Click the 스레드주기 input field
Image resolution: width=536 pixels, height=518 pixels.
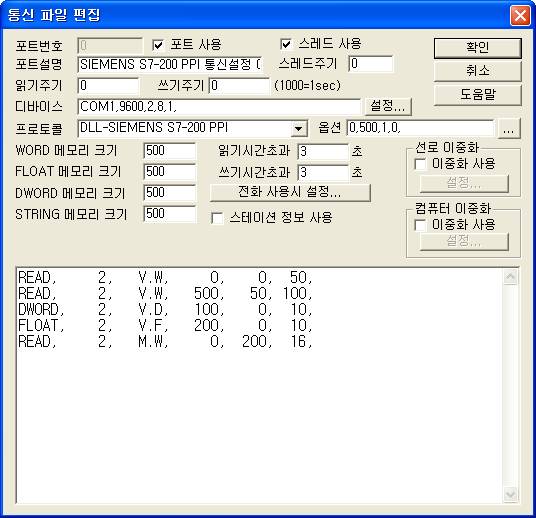click(x=371, y=64)
